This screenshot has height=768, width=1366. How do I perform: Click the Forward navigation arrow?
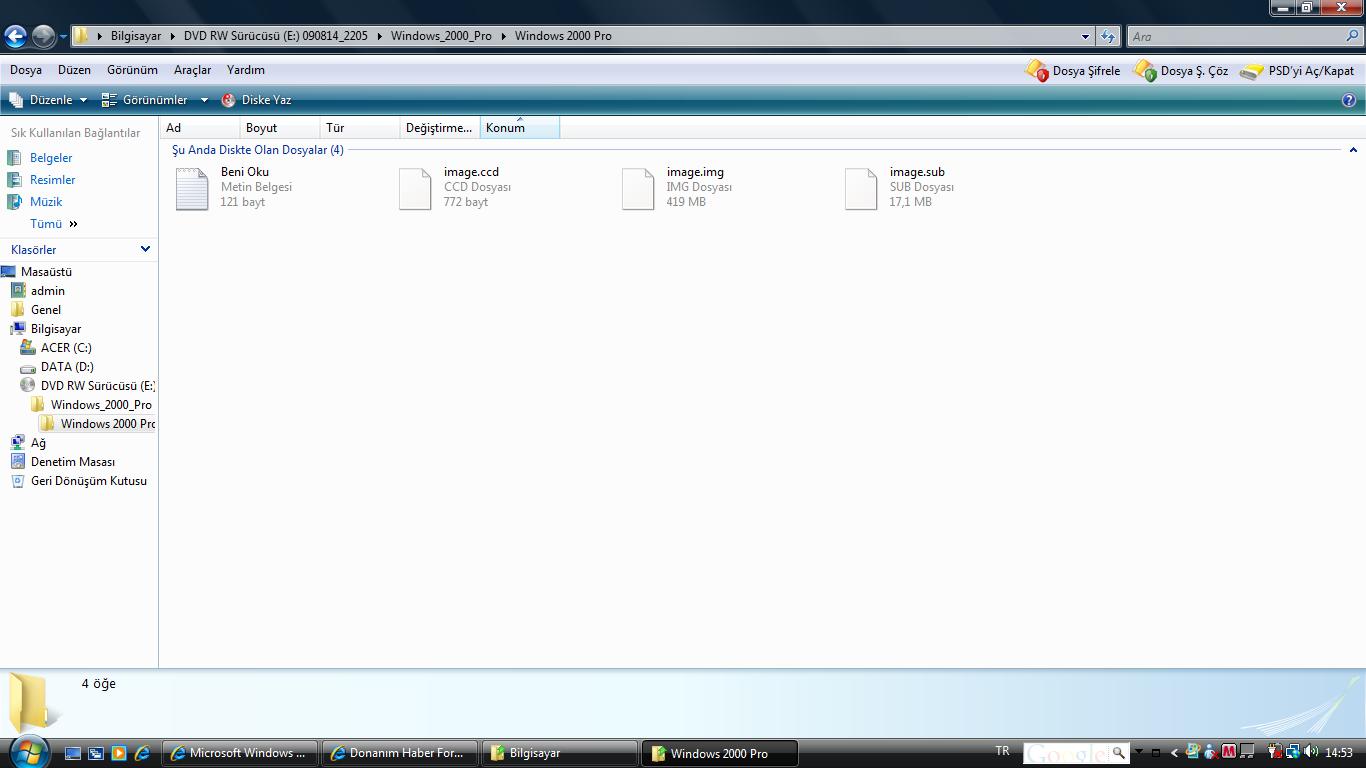43,36
